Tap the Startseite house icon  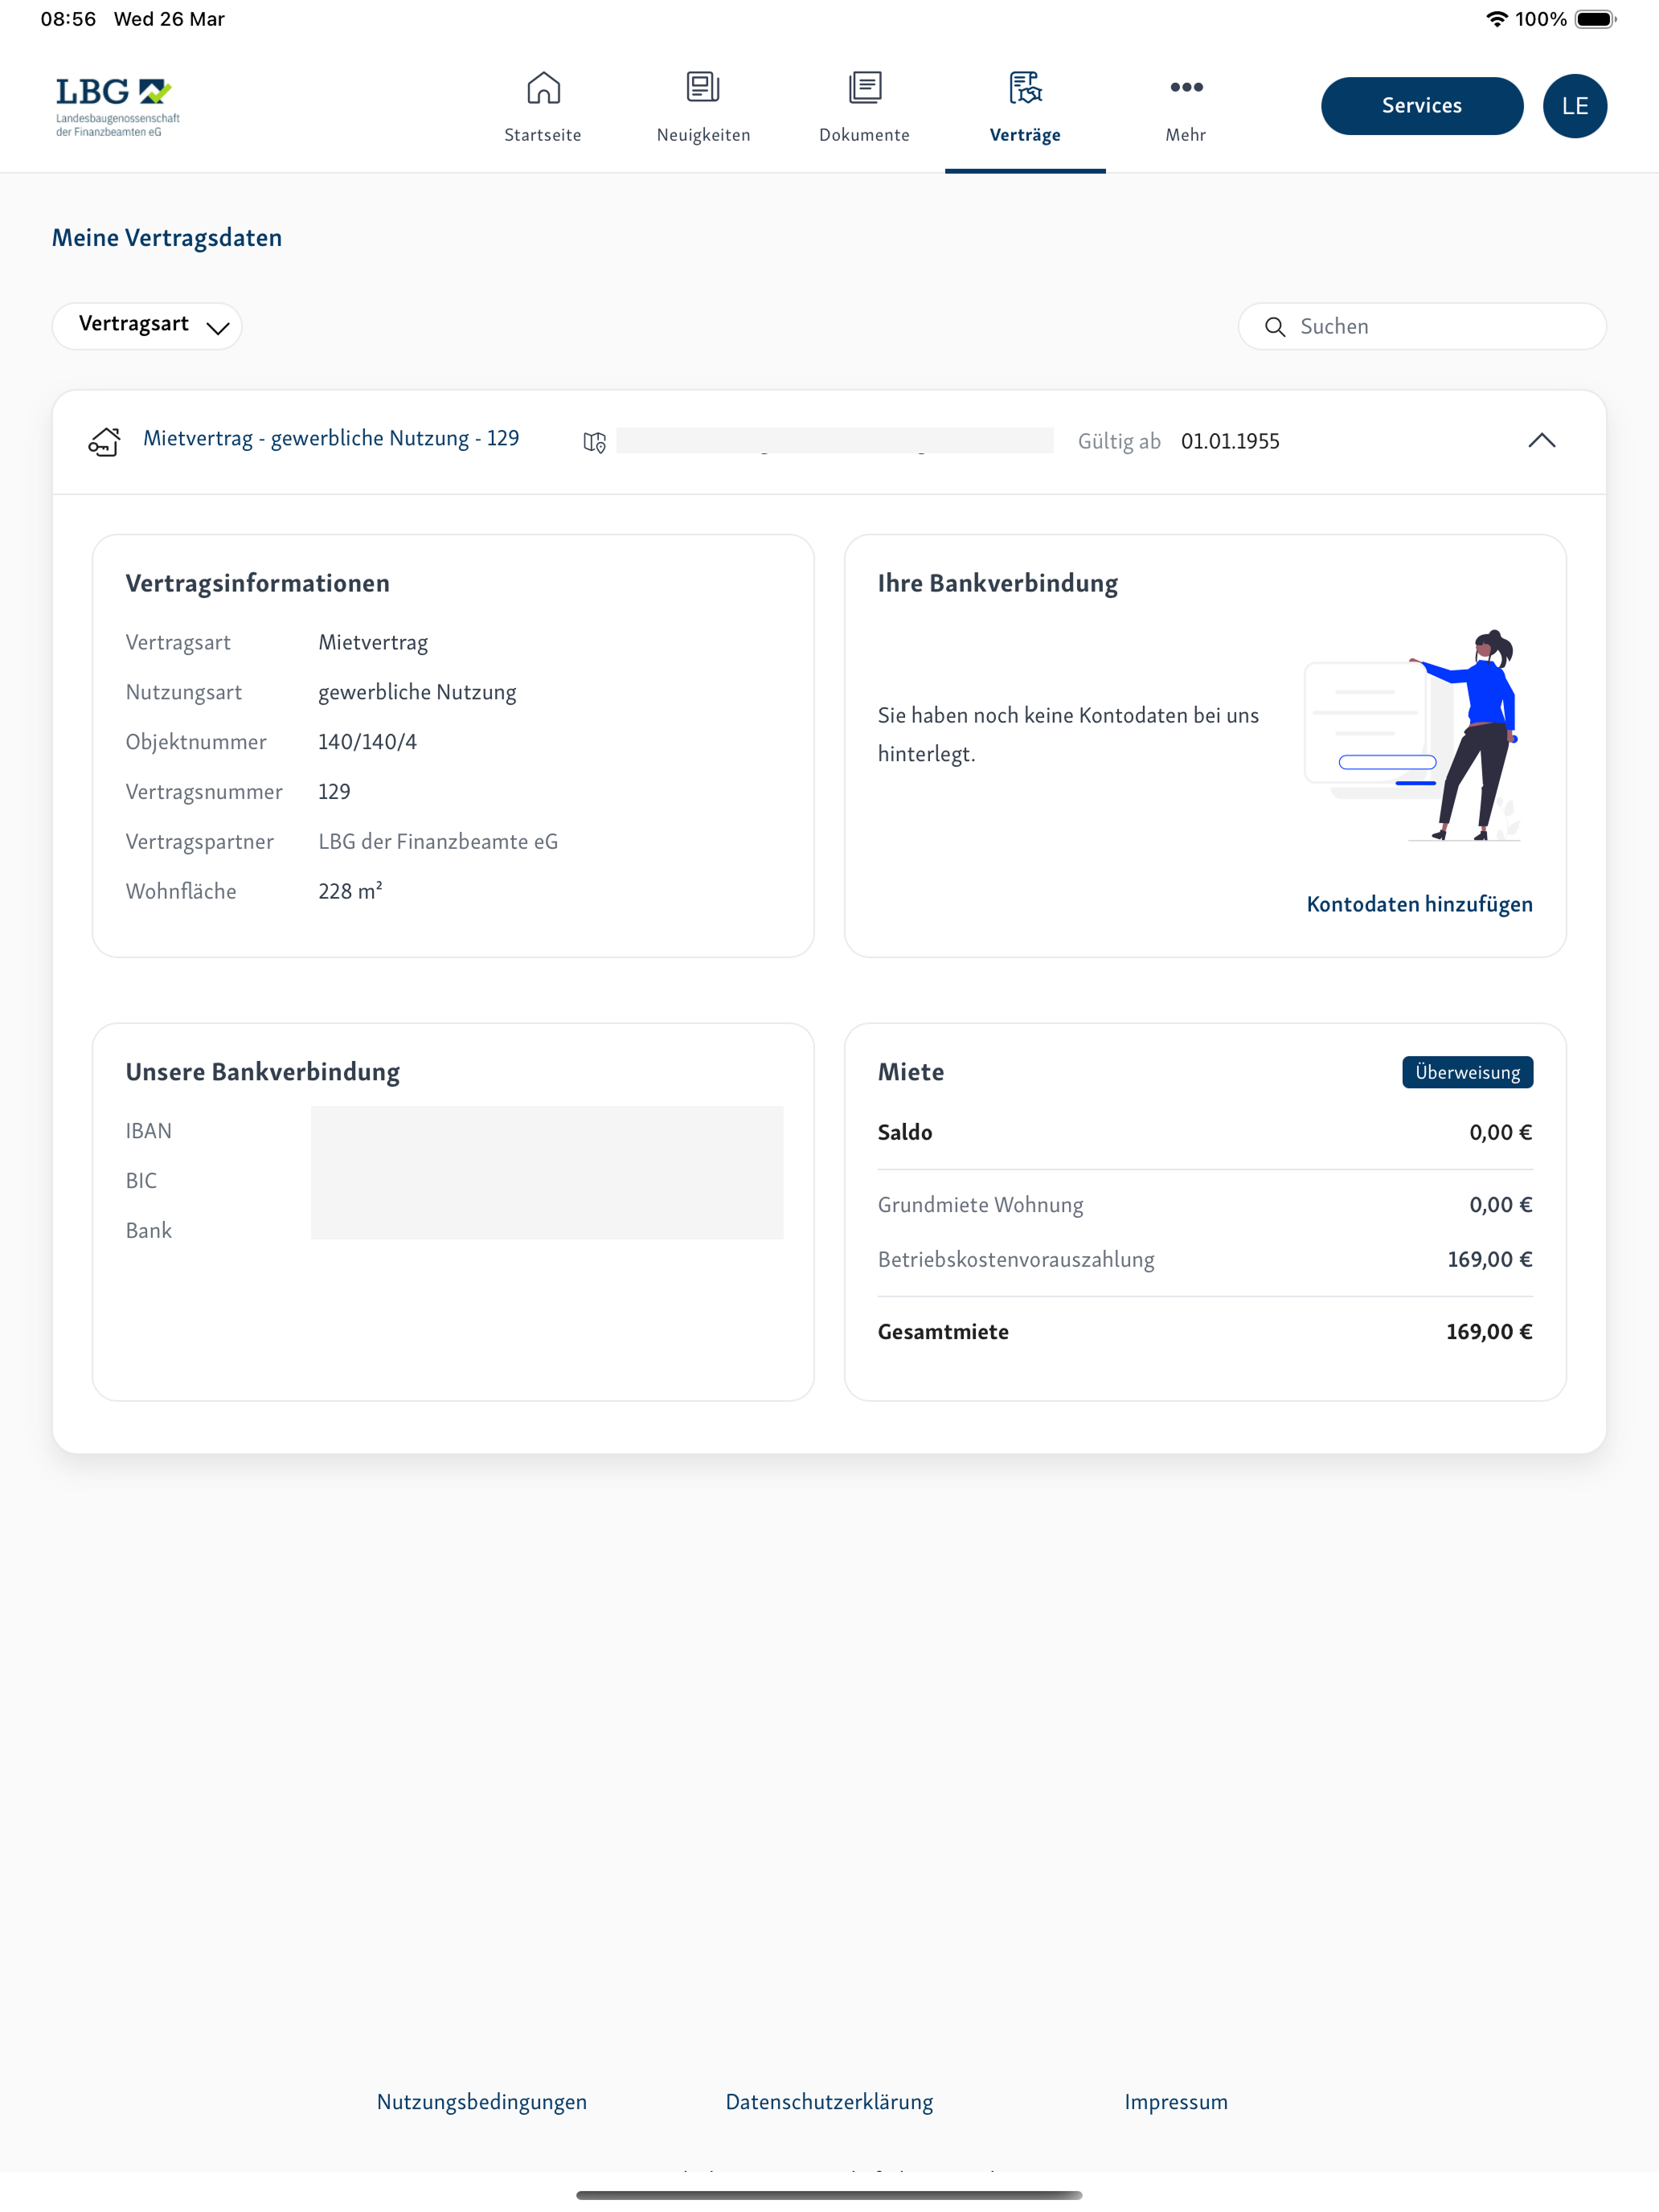pyautogui.click(x=543, y=88)
